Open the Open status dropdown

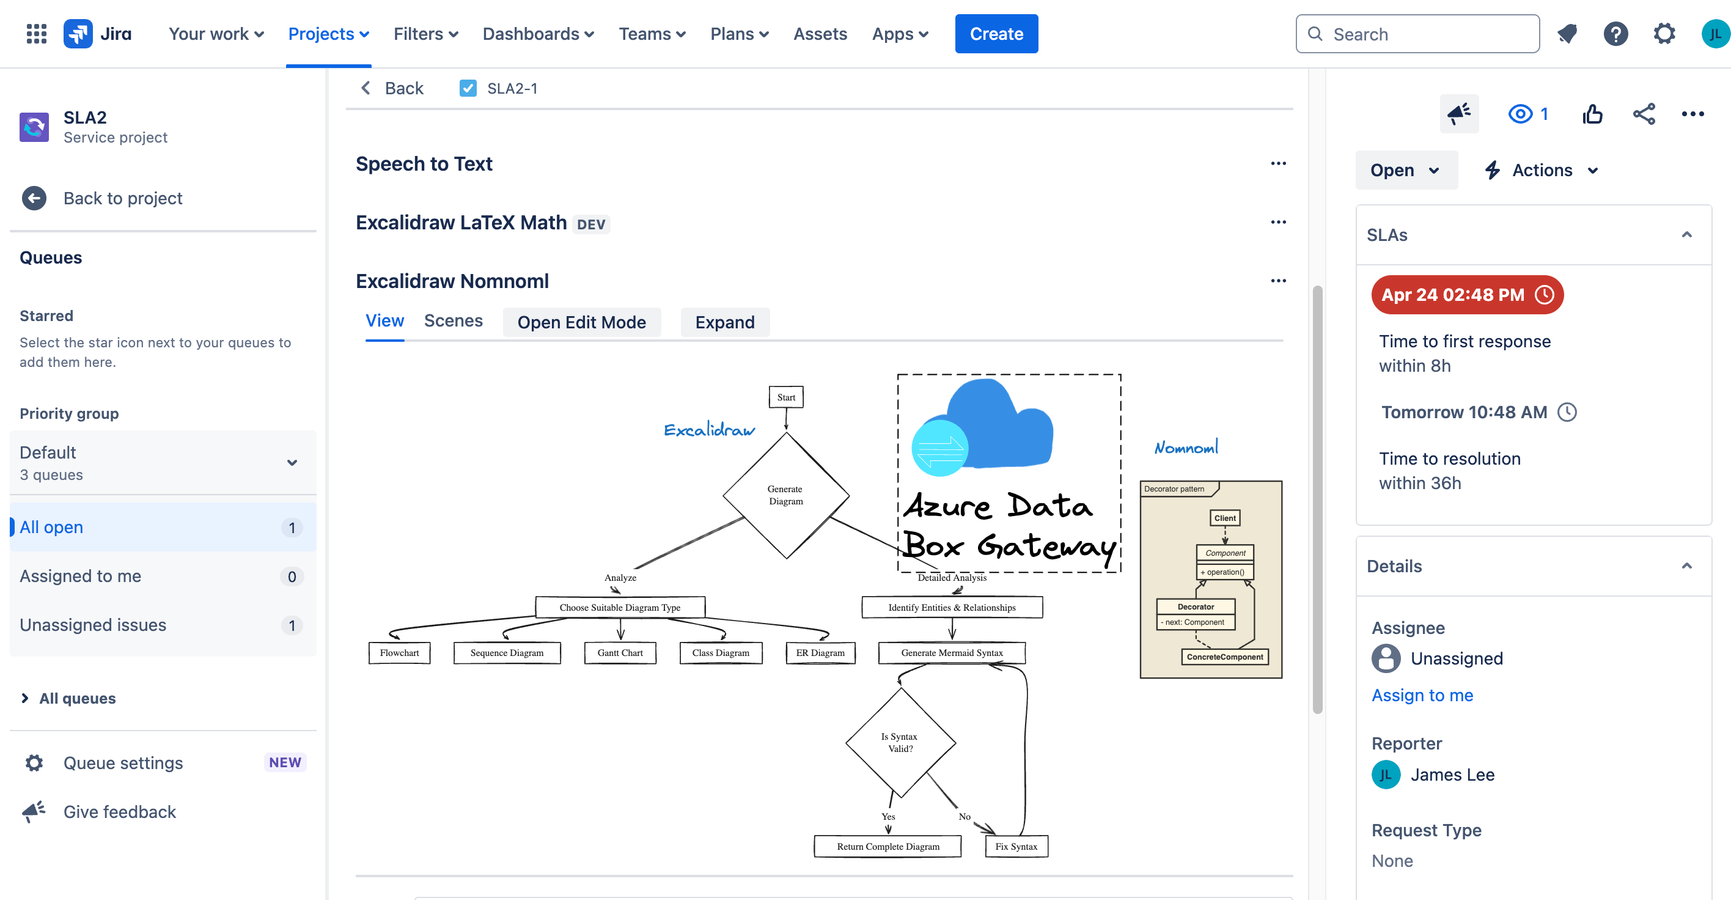[1406, 170]
